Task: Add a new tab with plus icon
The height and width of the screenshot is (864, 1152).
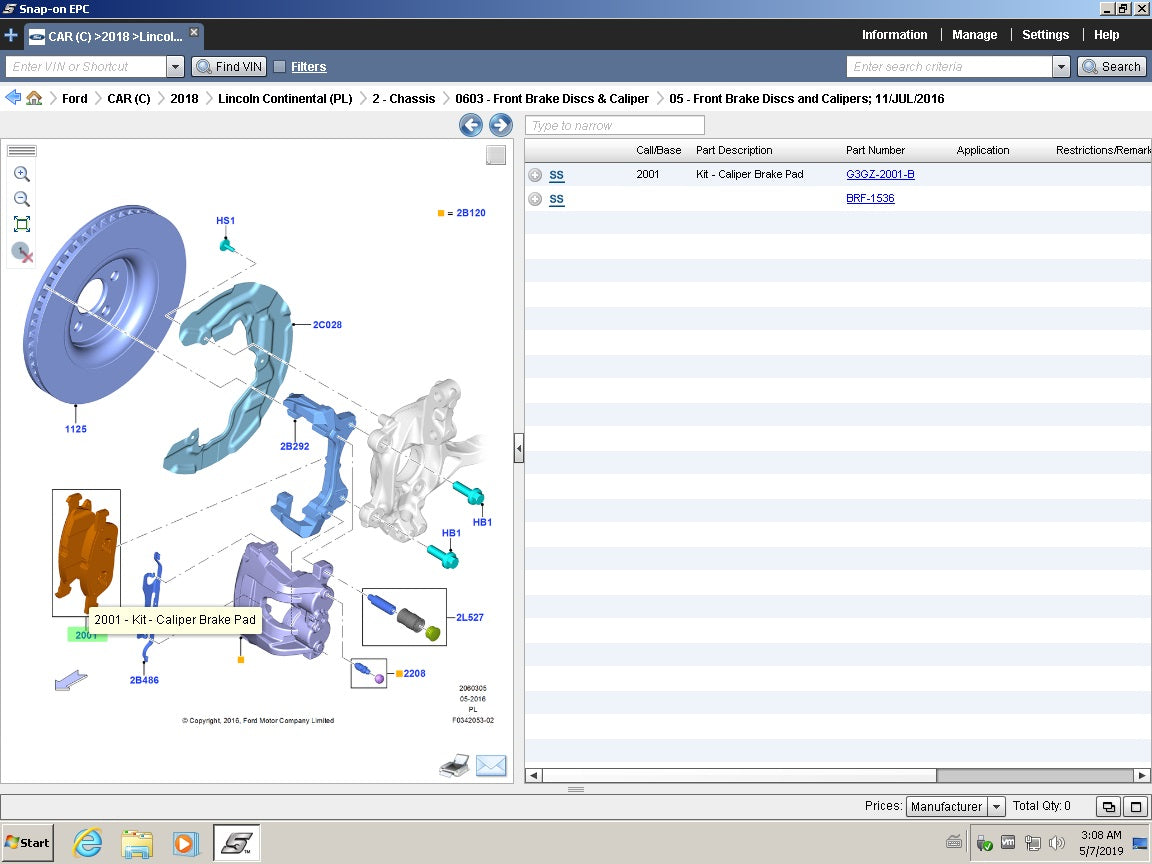Action: pos(11,35)
